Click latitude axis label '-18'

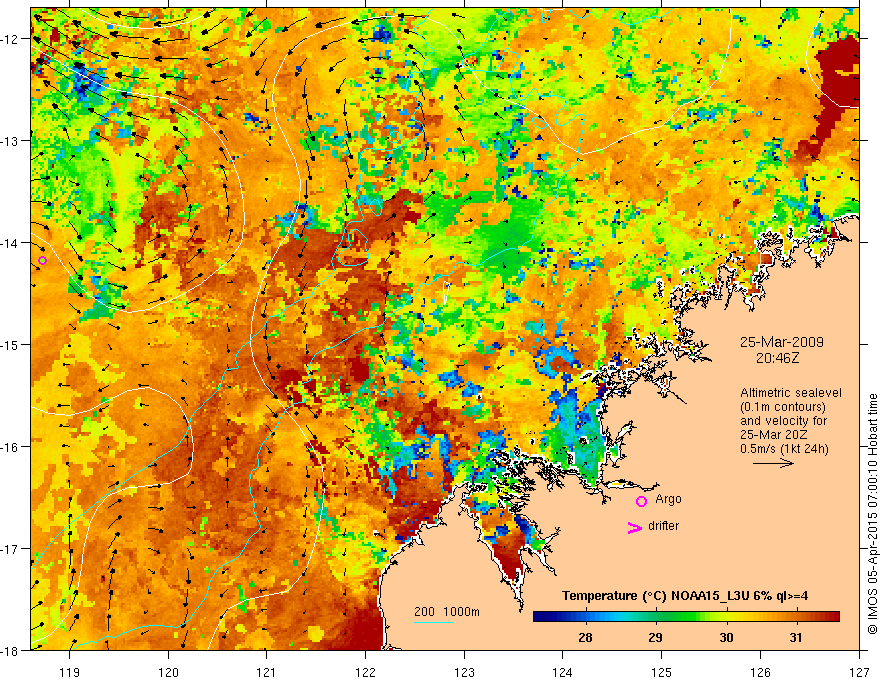click(x=11, y=650)
